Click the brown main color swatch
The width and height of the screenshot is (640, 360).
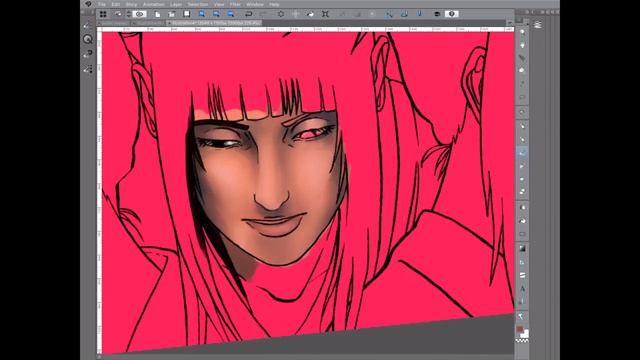pyautogui.click(x=520, y=329)
